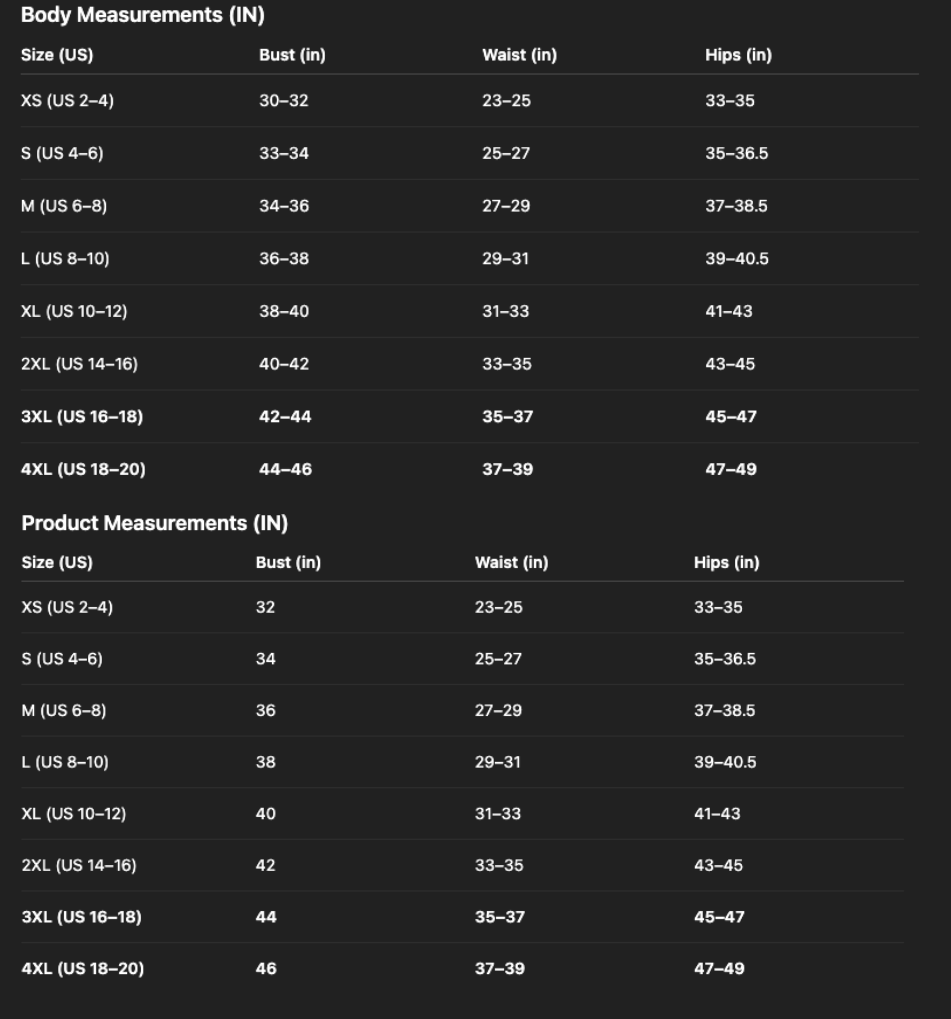The width and height of the screenshot is (951, 1019).
Task: Select 3XL (US 16–18) label in Product Measurements
Action: point(81,917)
